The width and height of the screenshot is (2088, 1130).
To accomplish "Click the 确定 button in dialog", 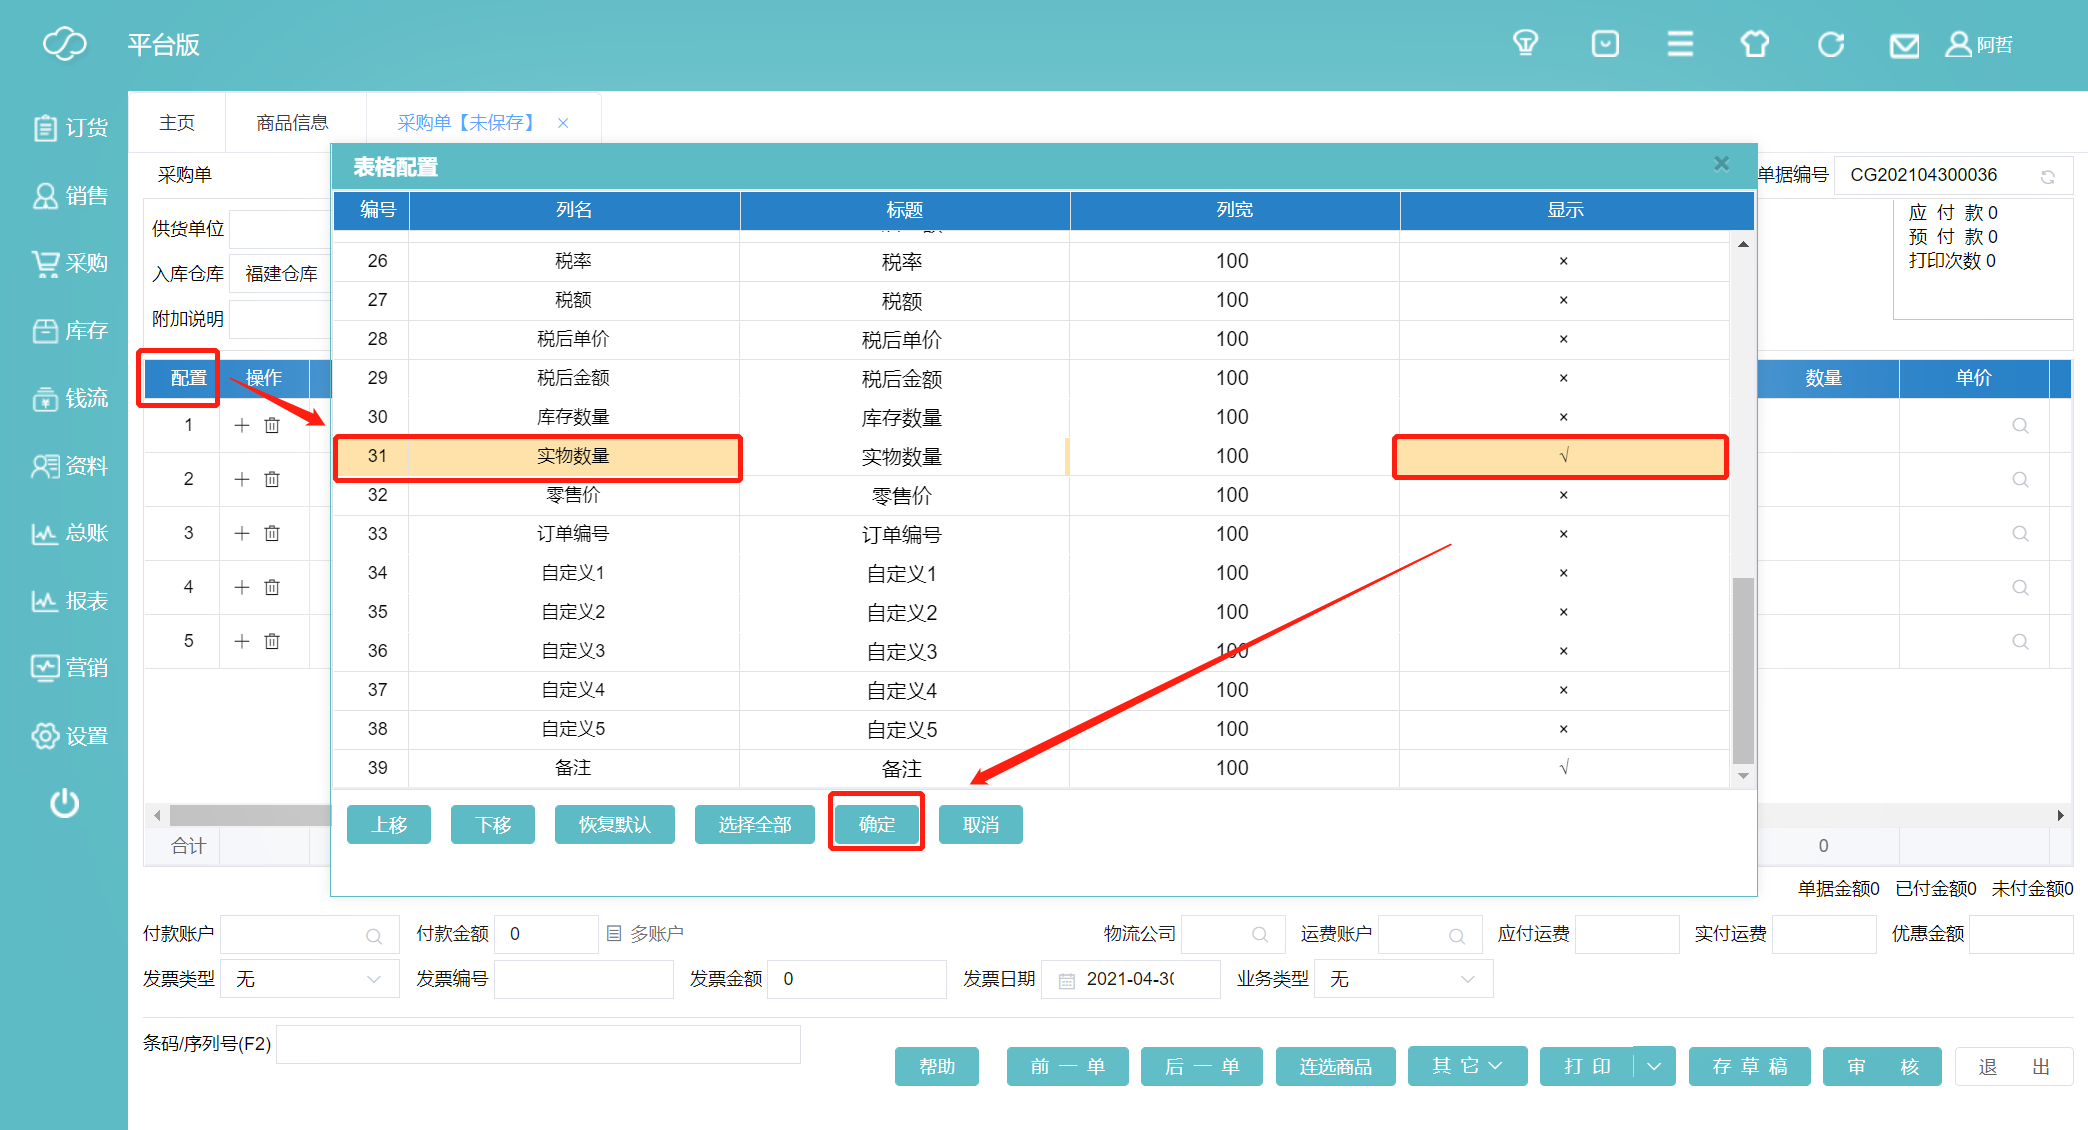I will 876,824.
